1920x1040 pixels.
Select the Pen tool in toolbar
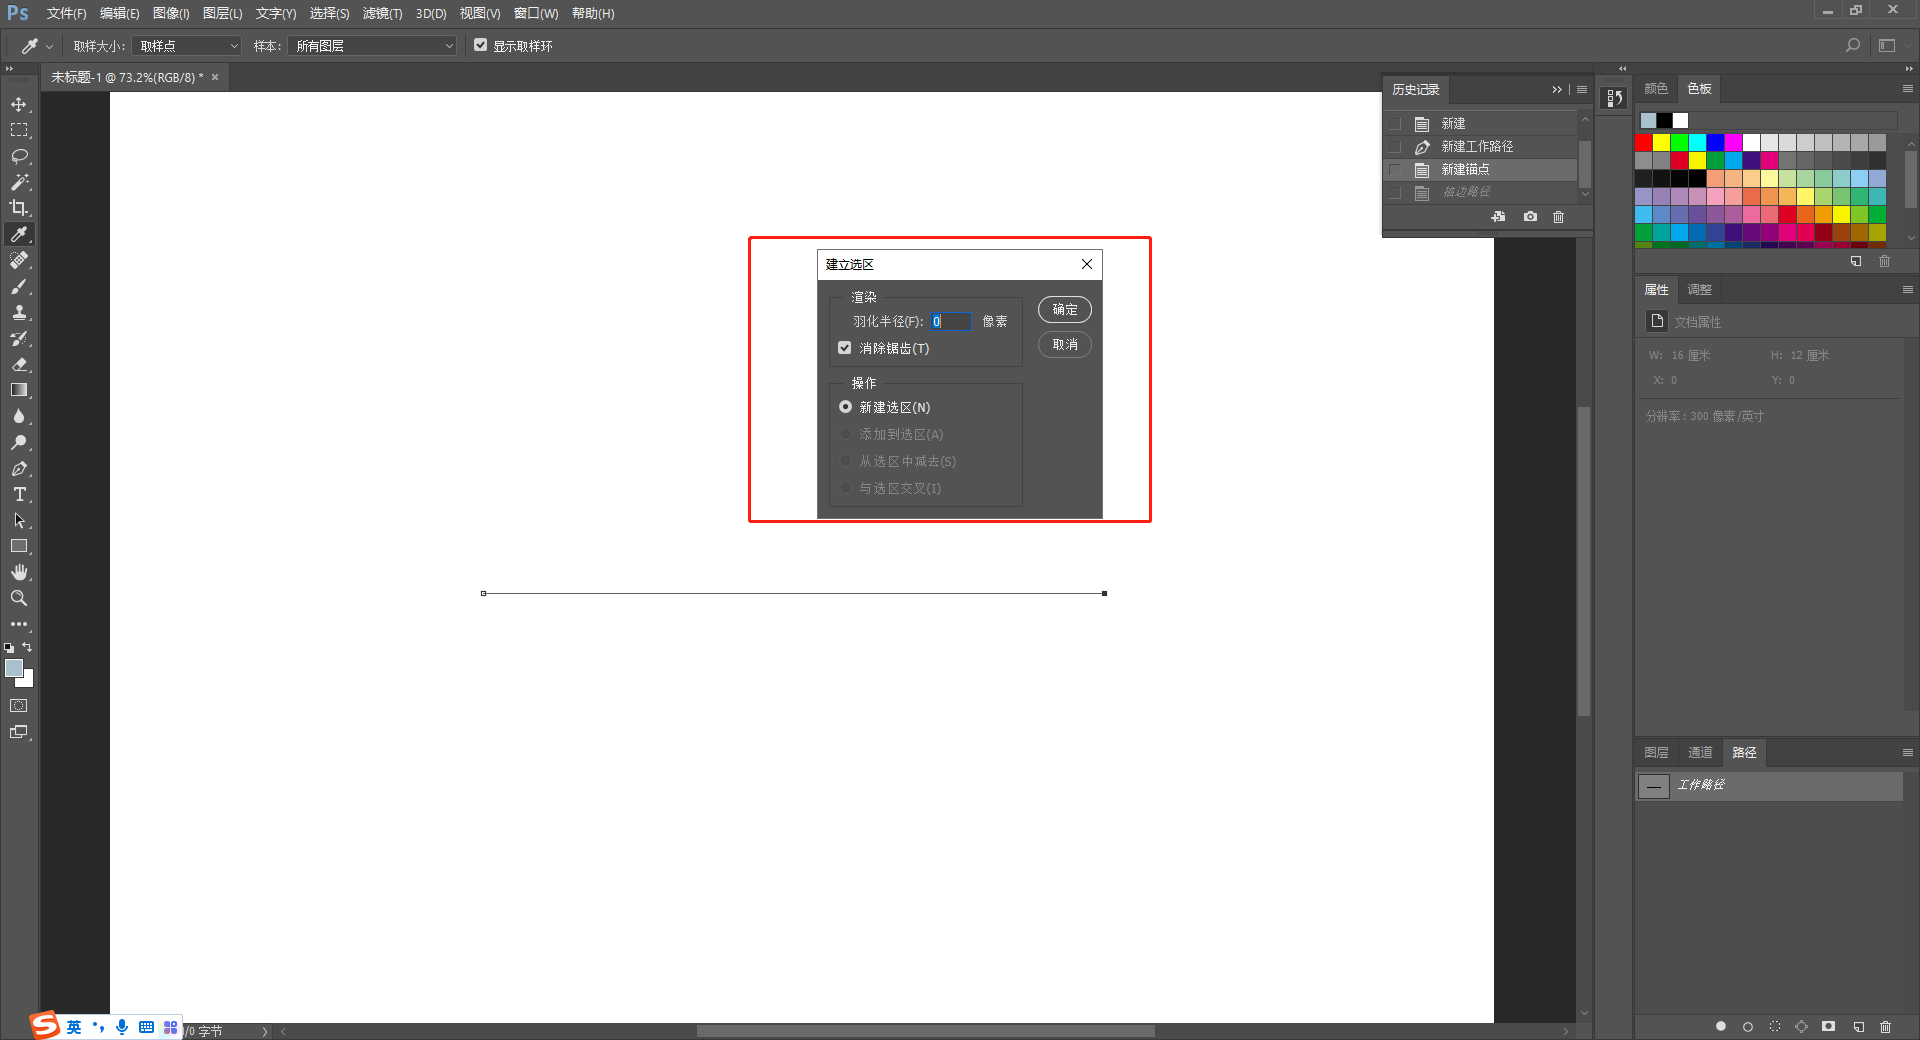click(x=19, y=468)
